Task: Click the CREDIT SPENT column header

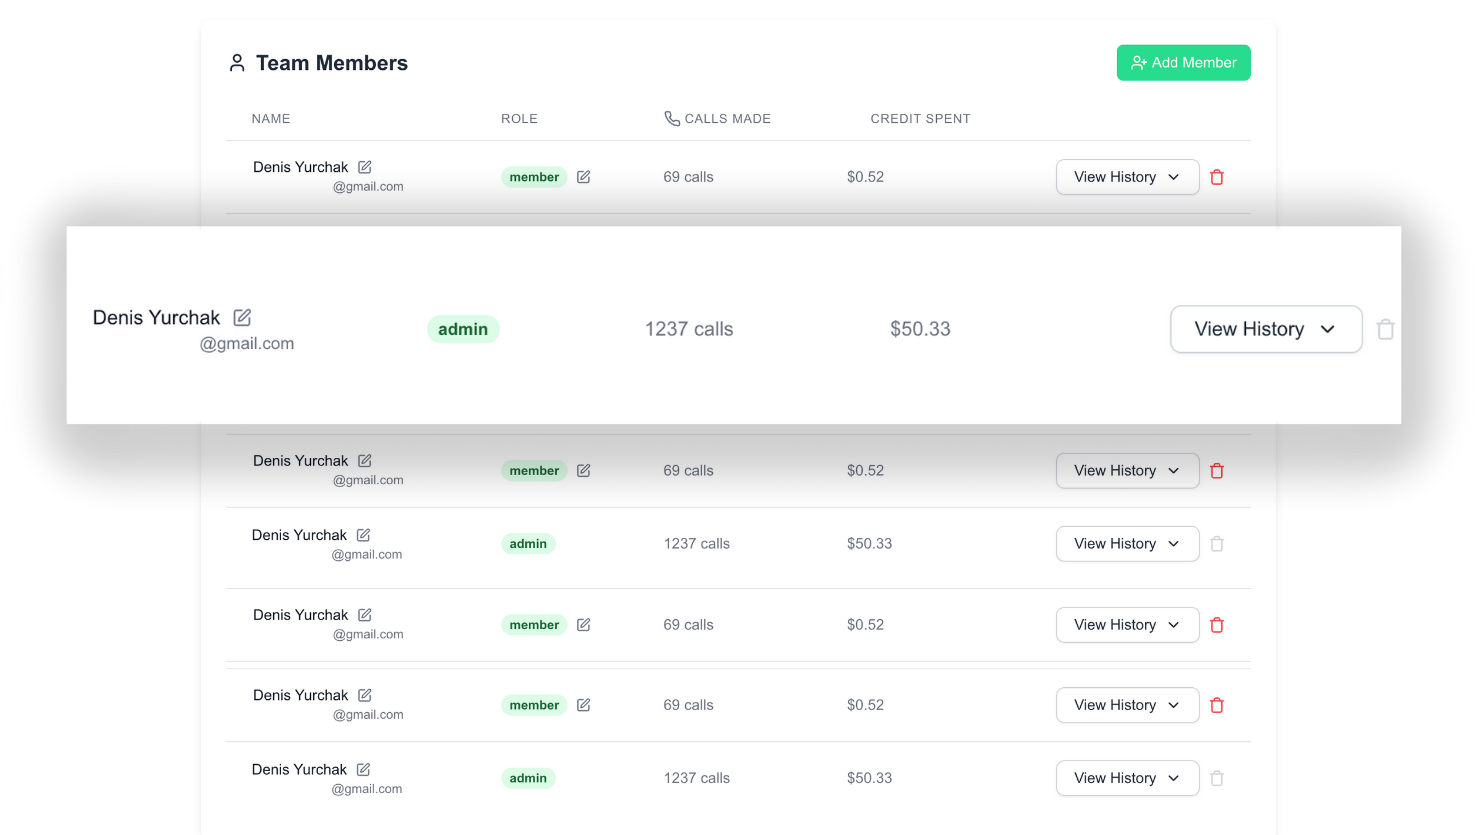Action: tap(920, 119)
